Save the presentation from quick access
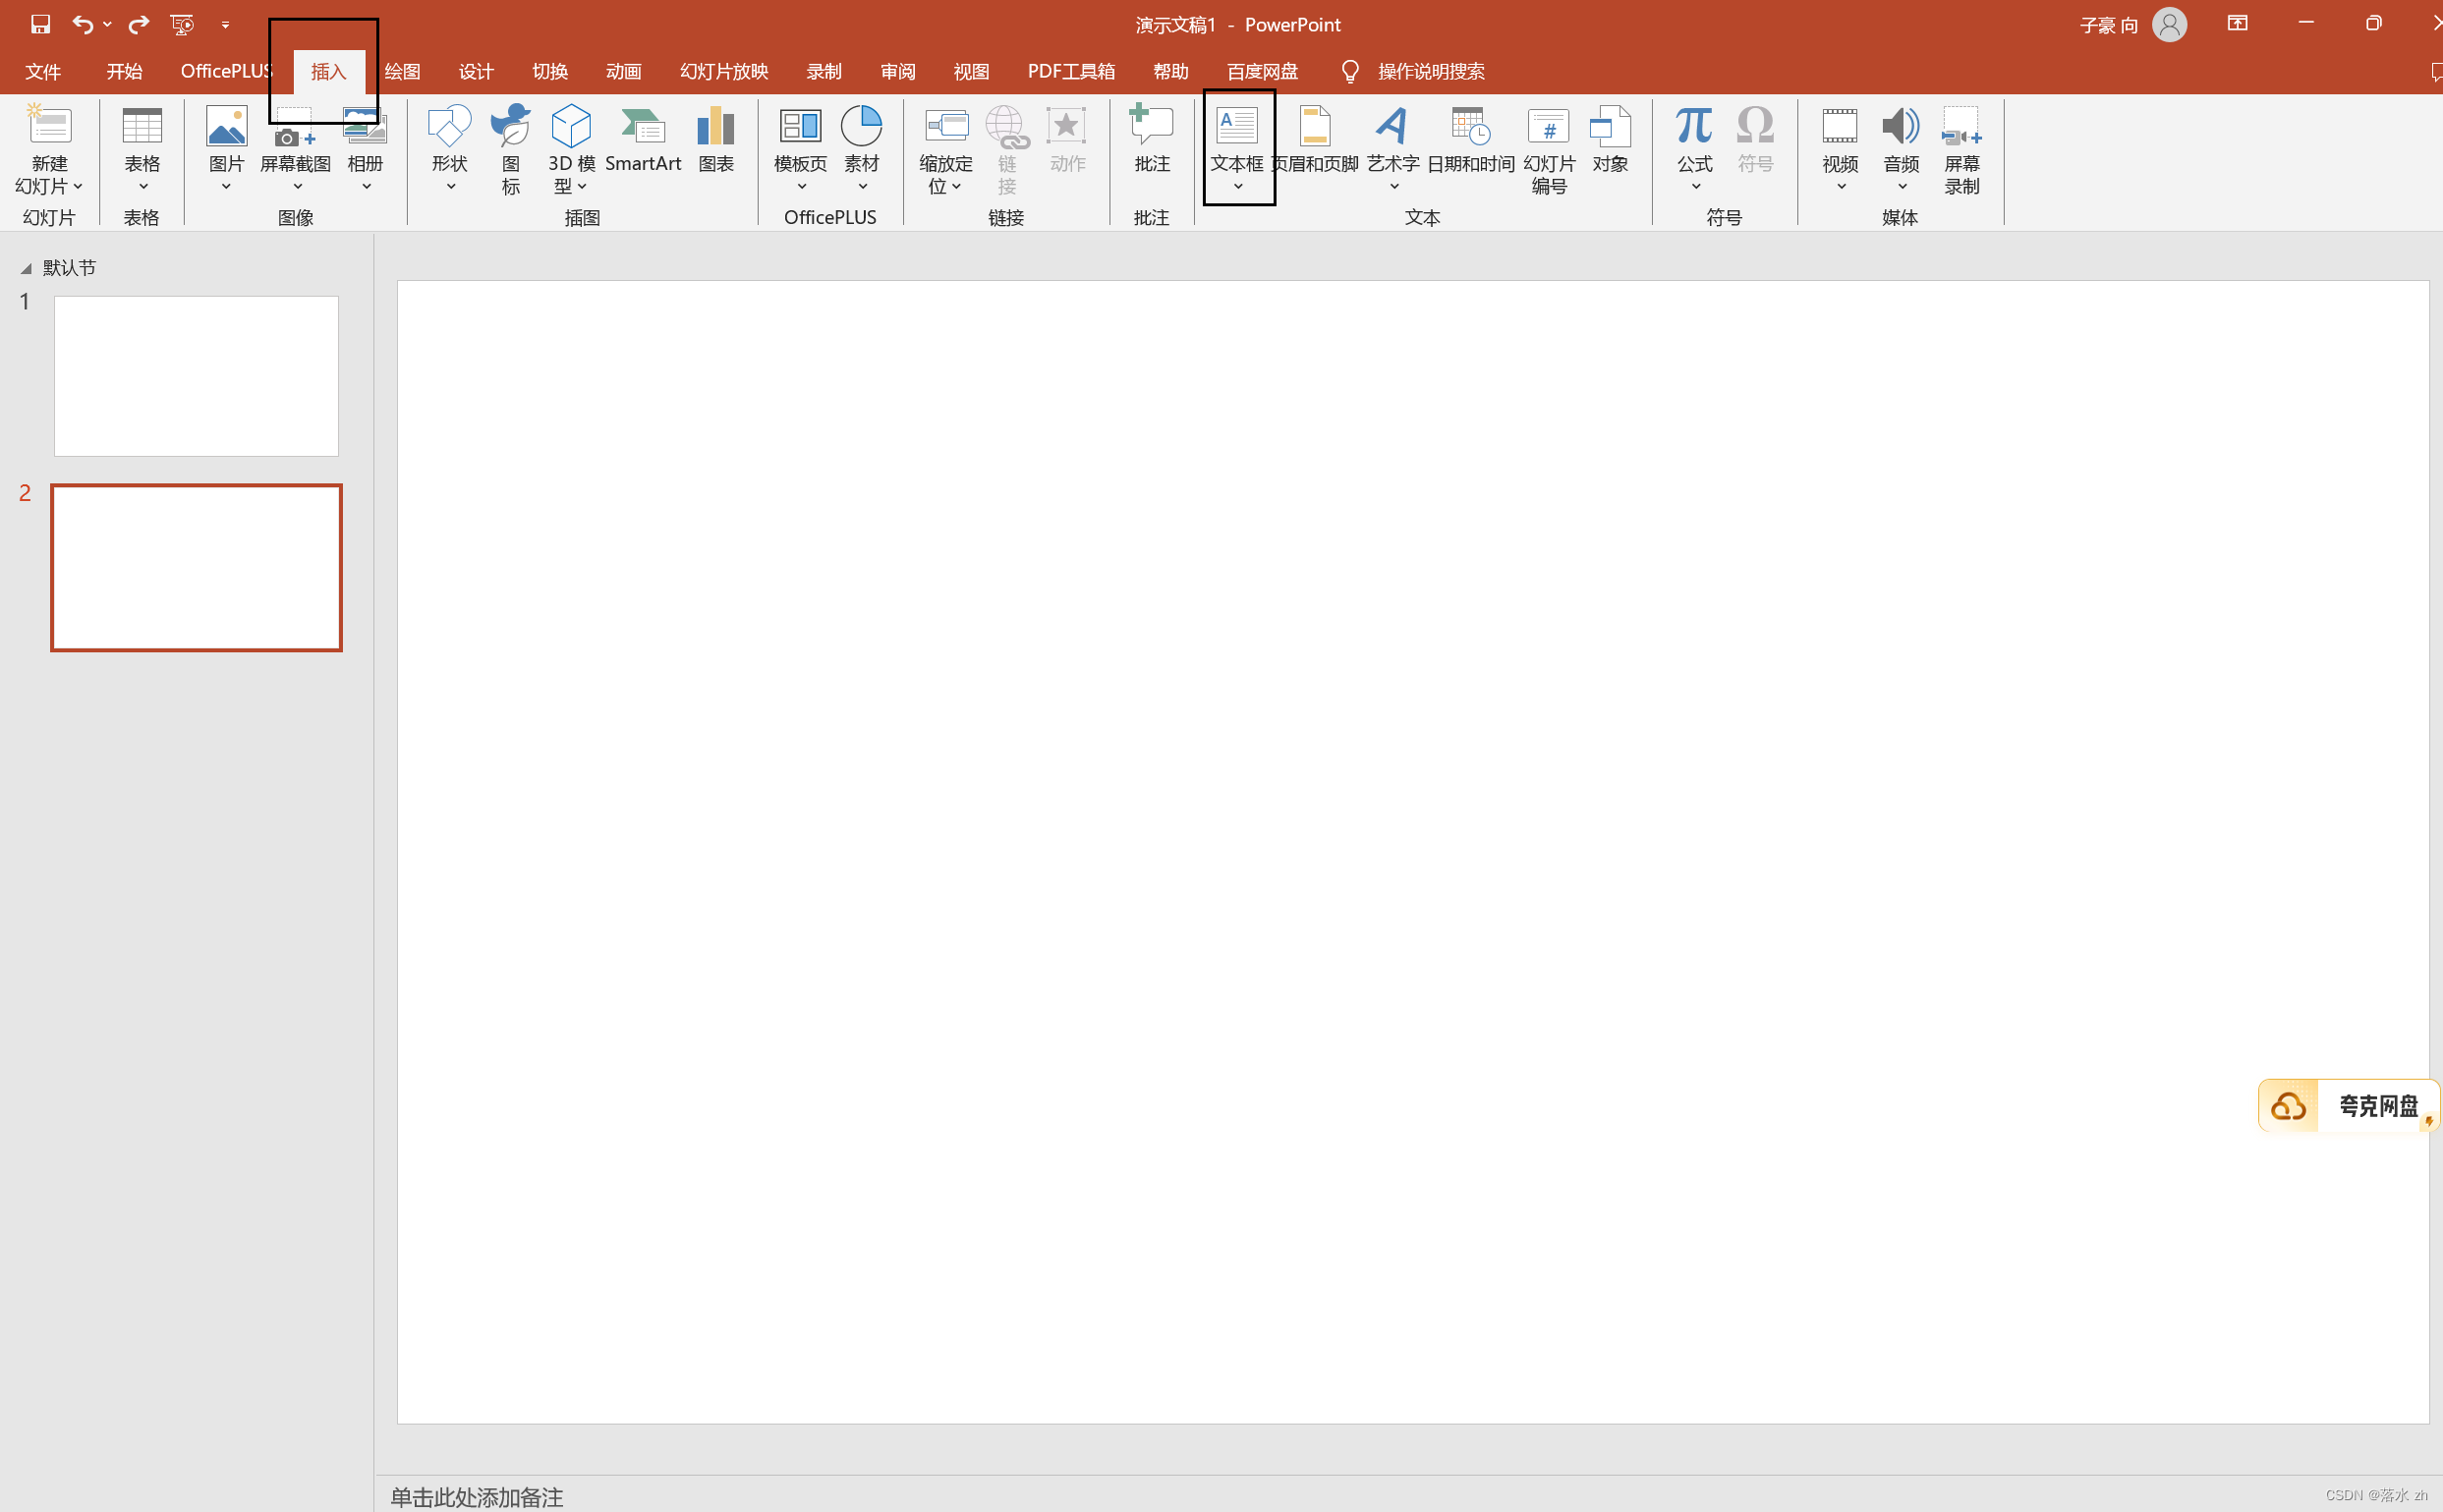The image size is (2443, 1512). (40, 24)
